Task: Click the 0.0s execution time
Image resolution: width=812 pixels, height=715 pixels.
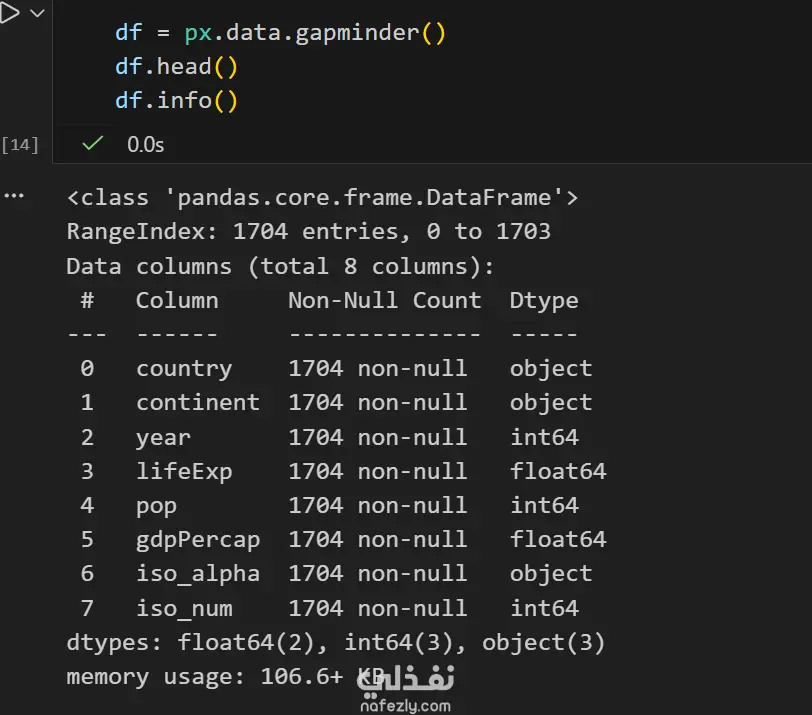Action: (x=145, y=144)
